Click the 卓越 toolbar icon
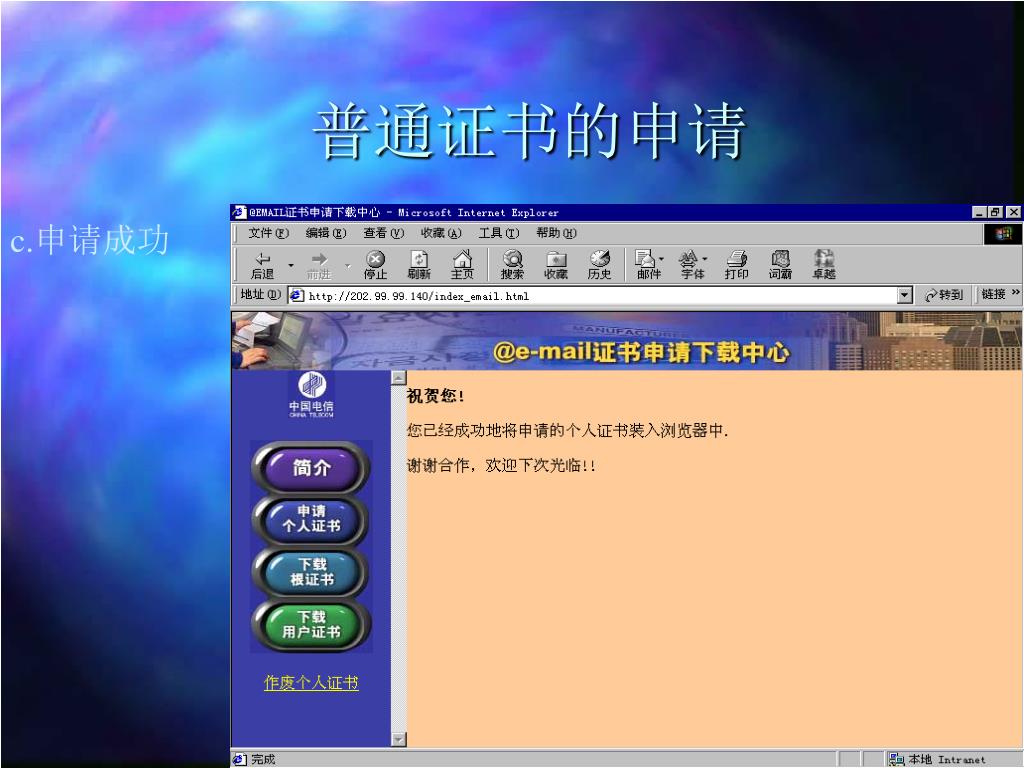1024x768 pixels. [824, 265]
